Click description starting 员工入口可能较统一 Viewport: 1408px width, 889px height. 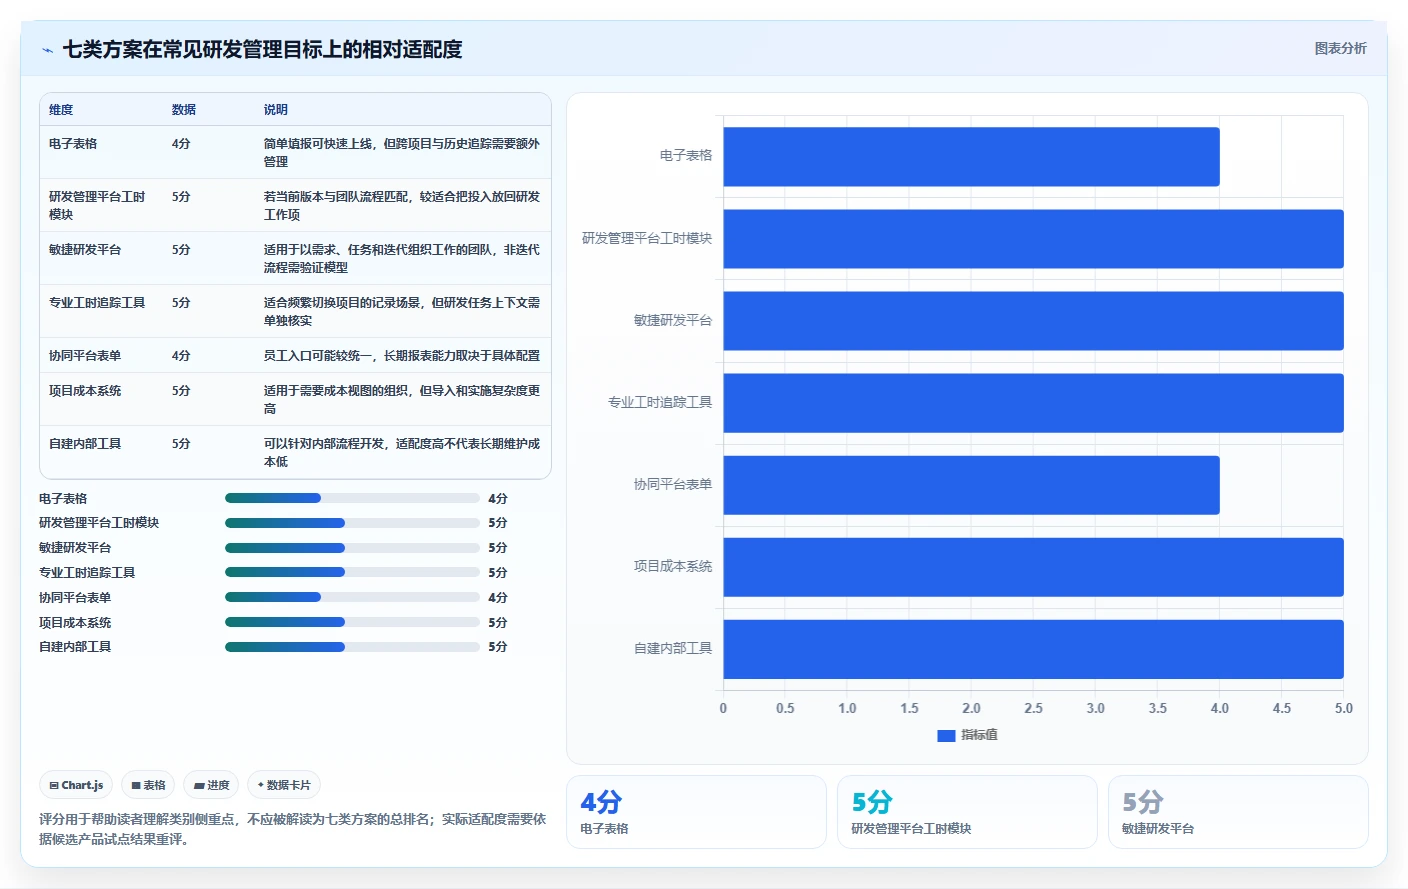click(x=402, y=356)
